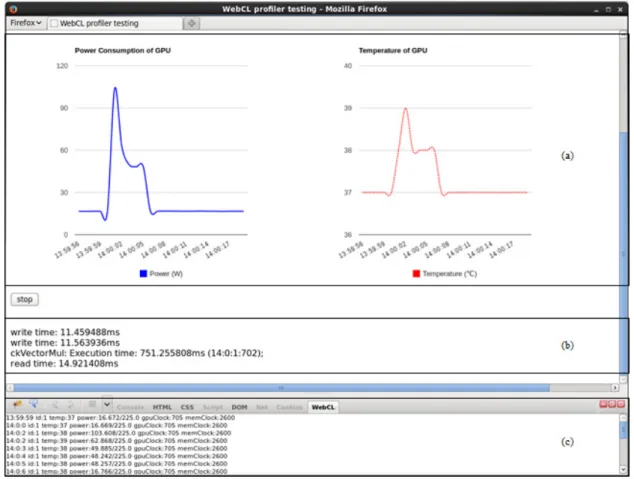
Task: Click the log row with power:62.868
Action: click(116, 441)
